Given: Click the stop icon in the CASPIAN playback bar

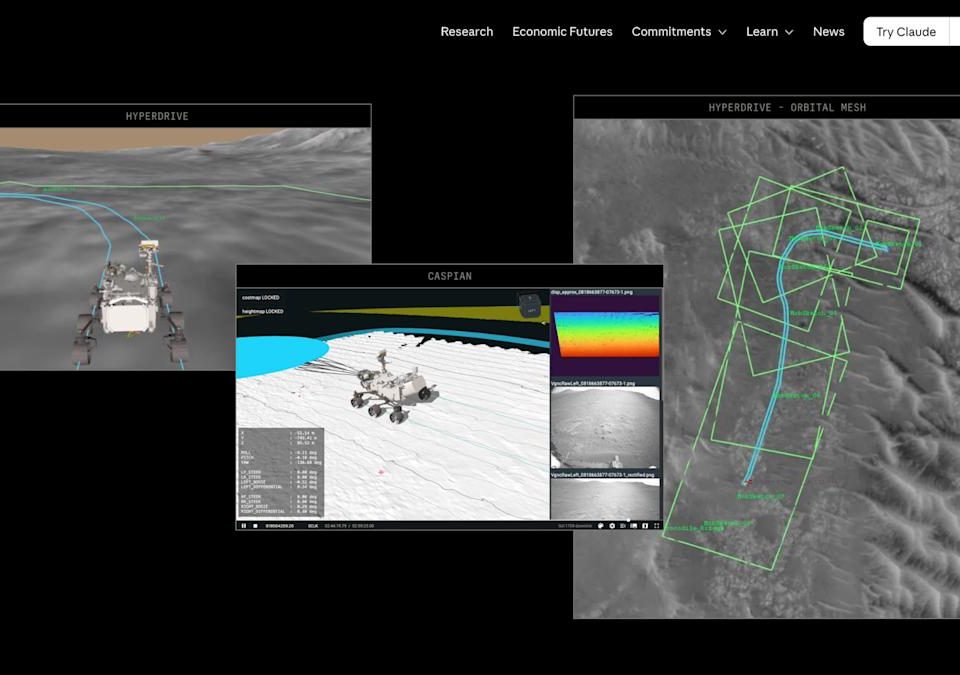Looking at the screenshot, I should point(255,524).
